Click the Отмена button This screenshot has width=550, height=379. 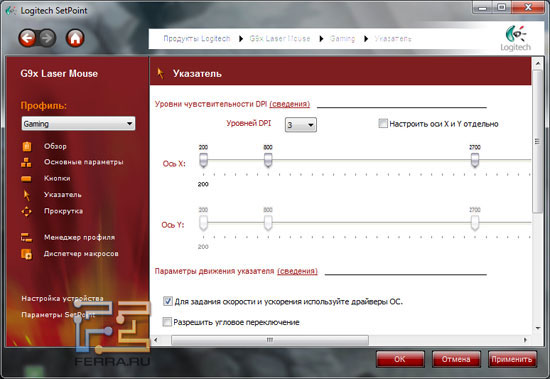[x=456, y=359]
